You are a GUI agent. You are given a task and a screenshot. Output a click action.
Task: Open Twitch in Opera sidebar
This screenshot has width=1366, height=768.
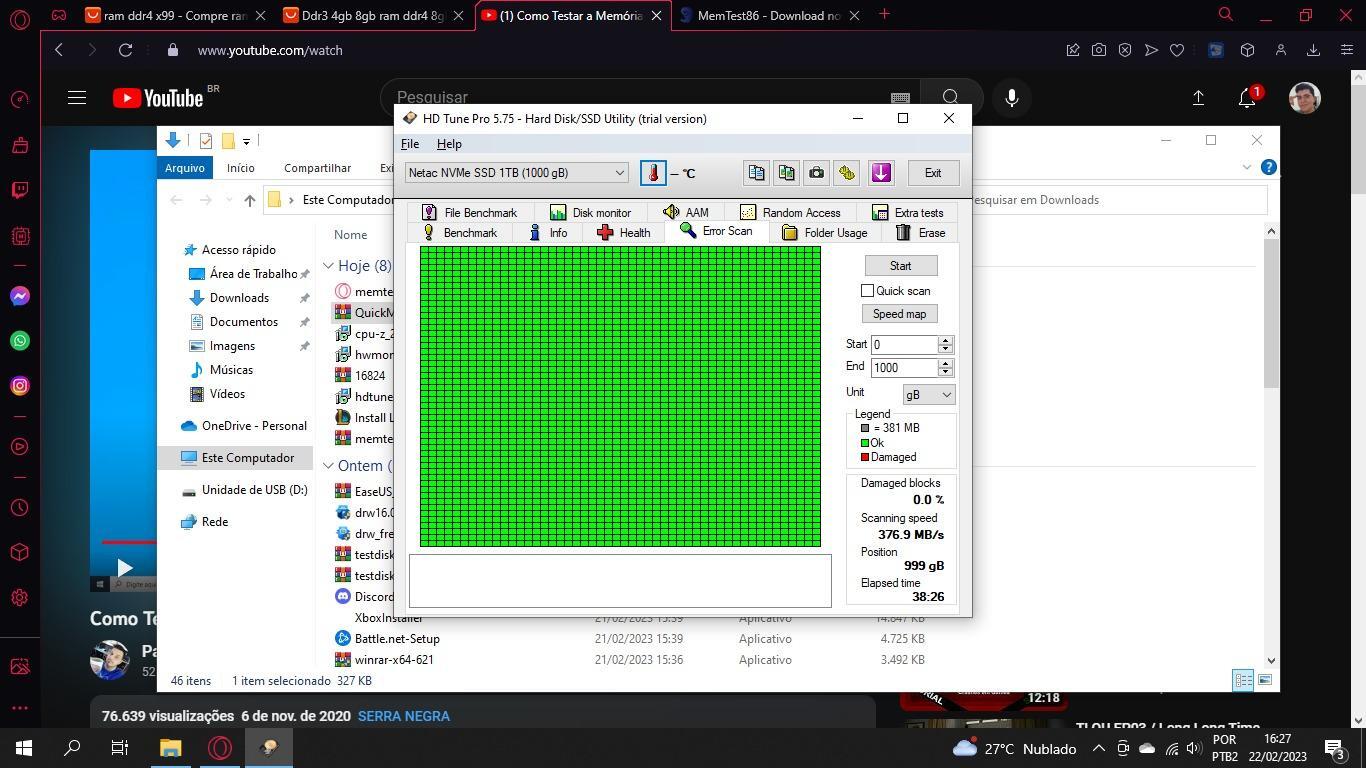coord(20,190)
